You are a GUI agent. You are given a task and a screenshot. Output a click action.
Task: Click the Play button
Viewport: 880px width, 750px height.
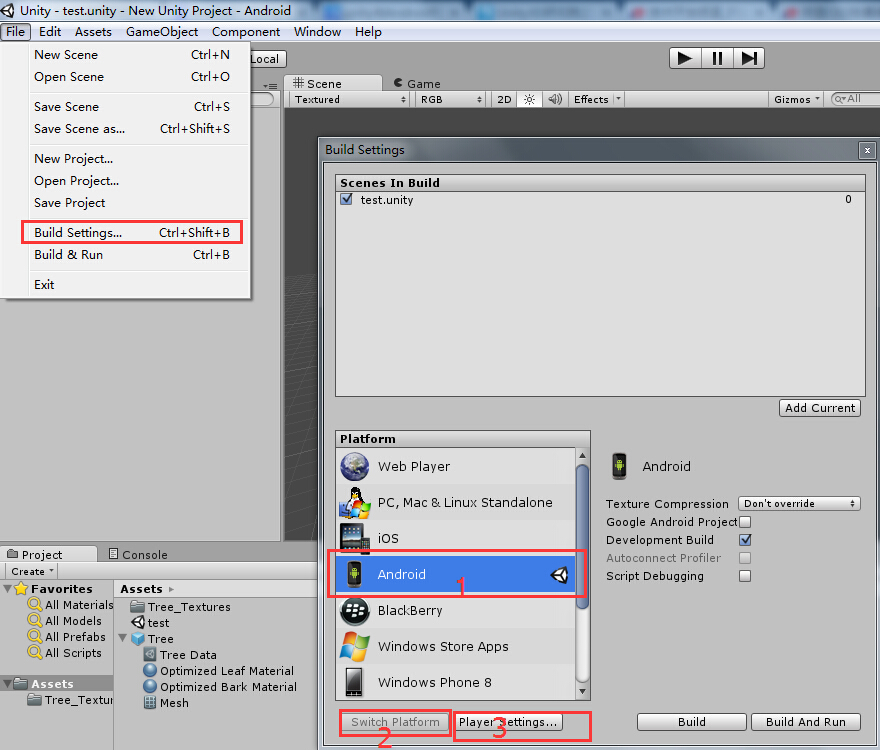pos(685,58)
